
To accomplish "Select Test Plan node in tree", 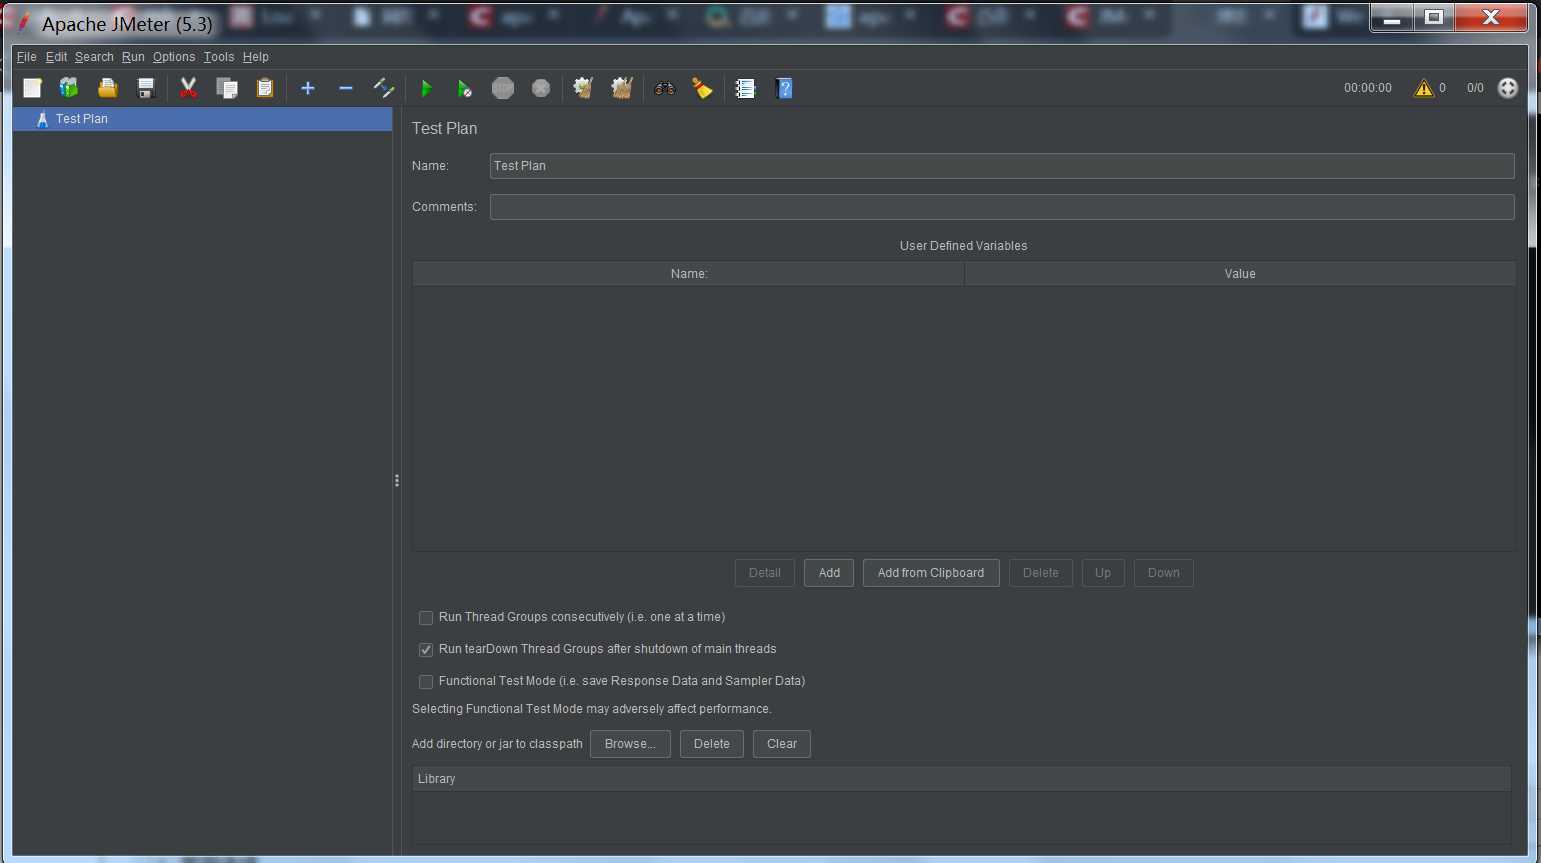I will point(203,119).
